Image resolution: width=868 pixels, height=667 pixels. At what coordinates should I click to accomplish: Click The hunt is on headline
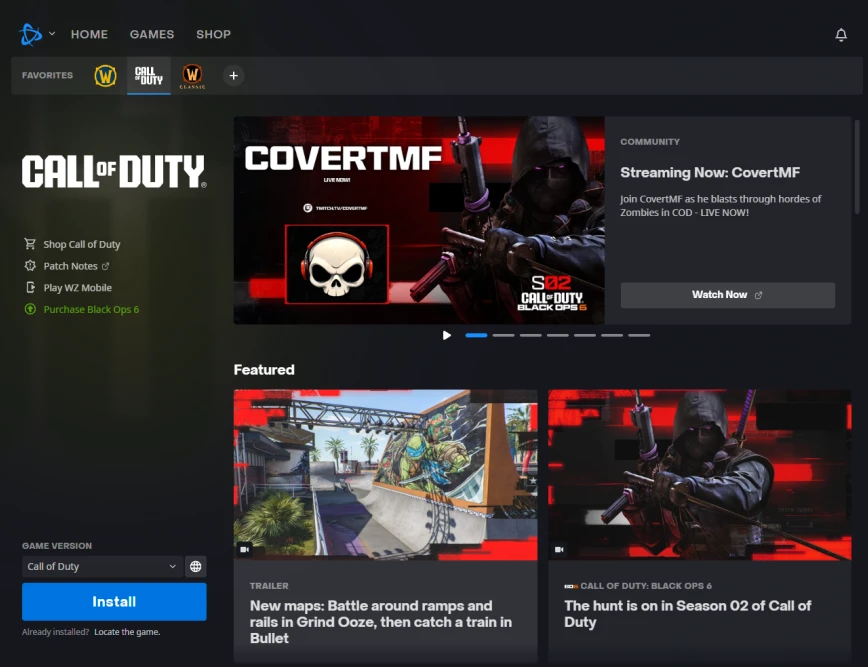click(688, 614)
